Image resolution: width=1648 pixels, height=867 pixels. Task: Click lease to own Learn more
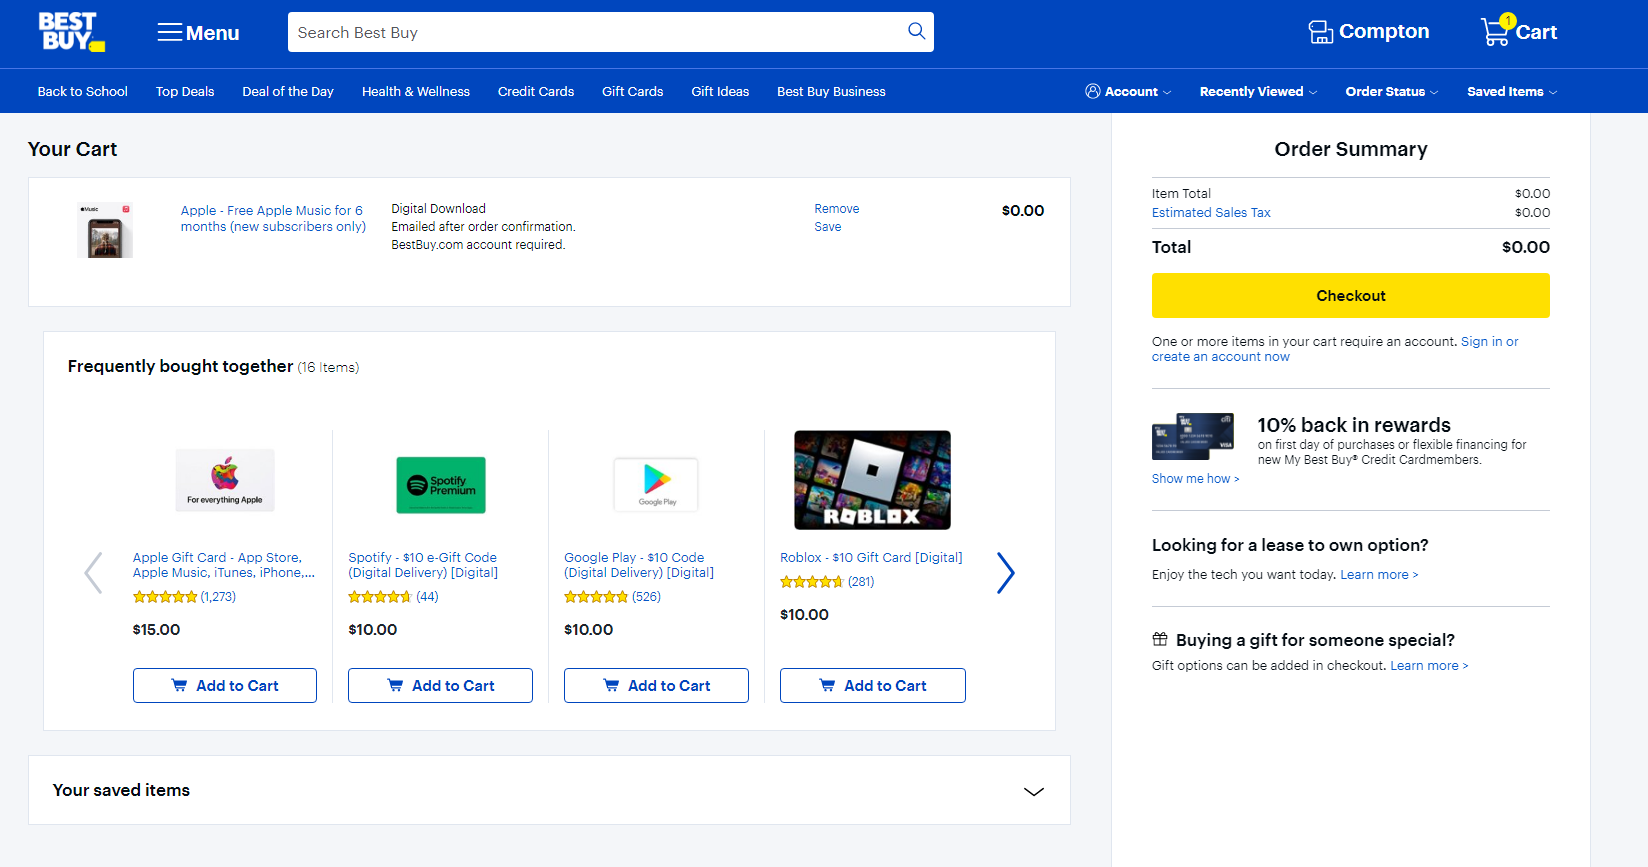(x=1379, y=575)
